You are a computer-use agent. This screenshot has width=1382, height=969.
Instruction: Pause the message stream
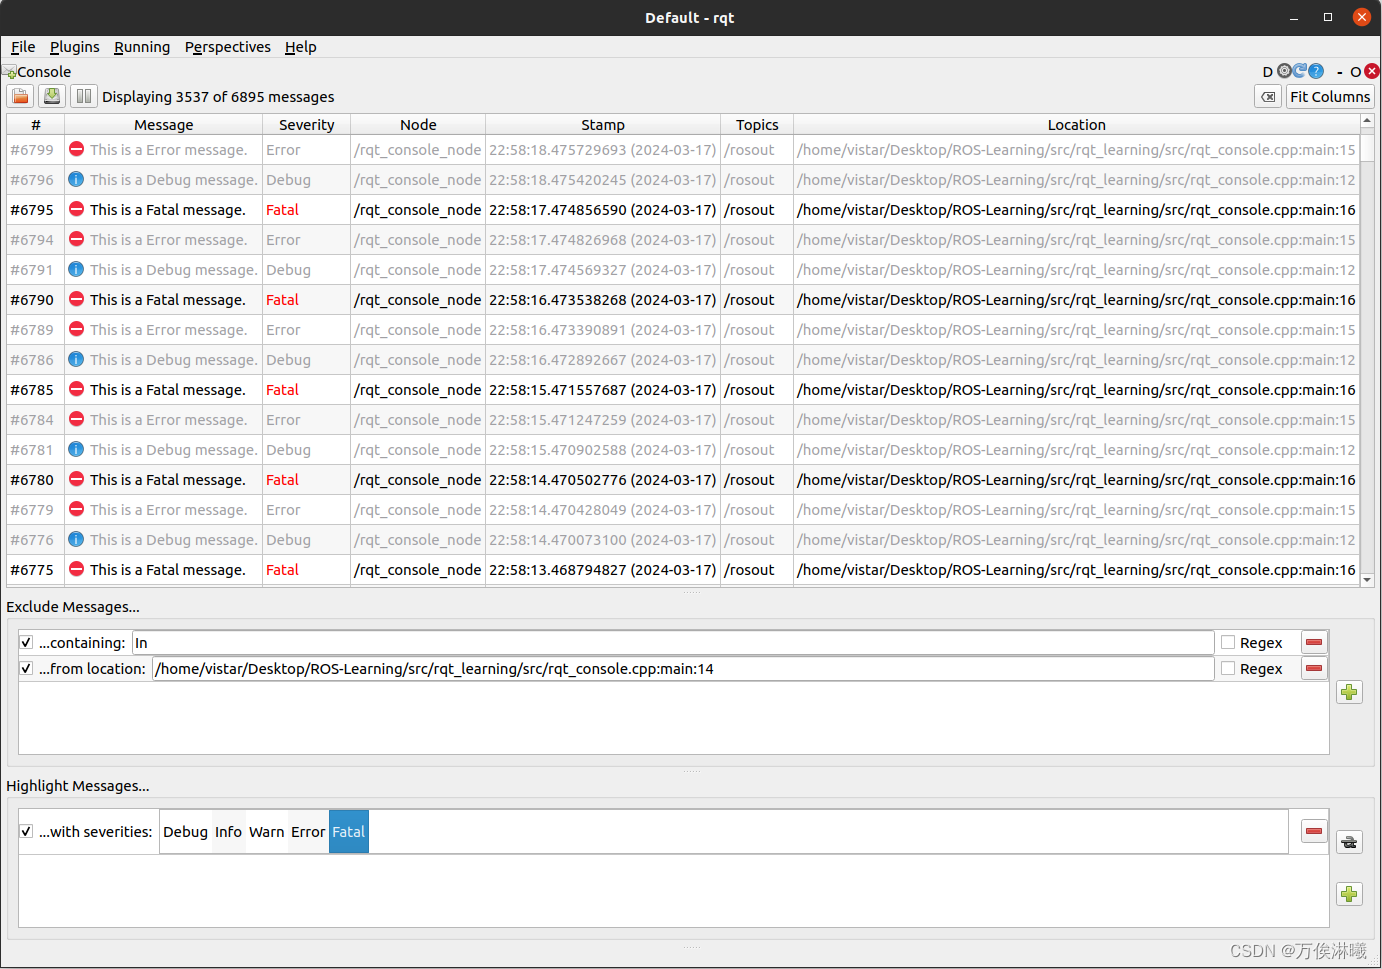[x=84, y=96]
